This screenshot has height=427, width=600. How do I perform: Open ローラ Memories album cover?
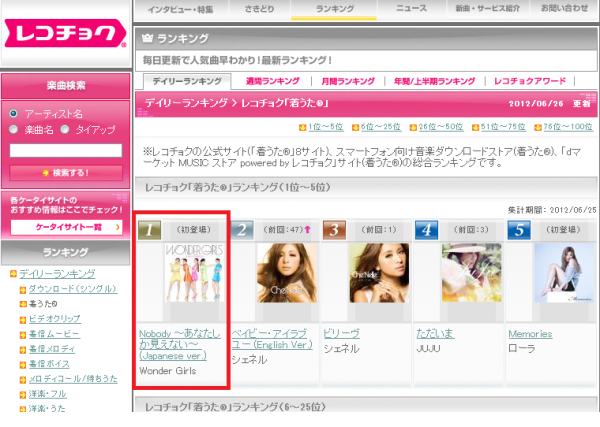click(x=564, y=273)
